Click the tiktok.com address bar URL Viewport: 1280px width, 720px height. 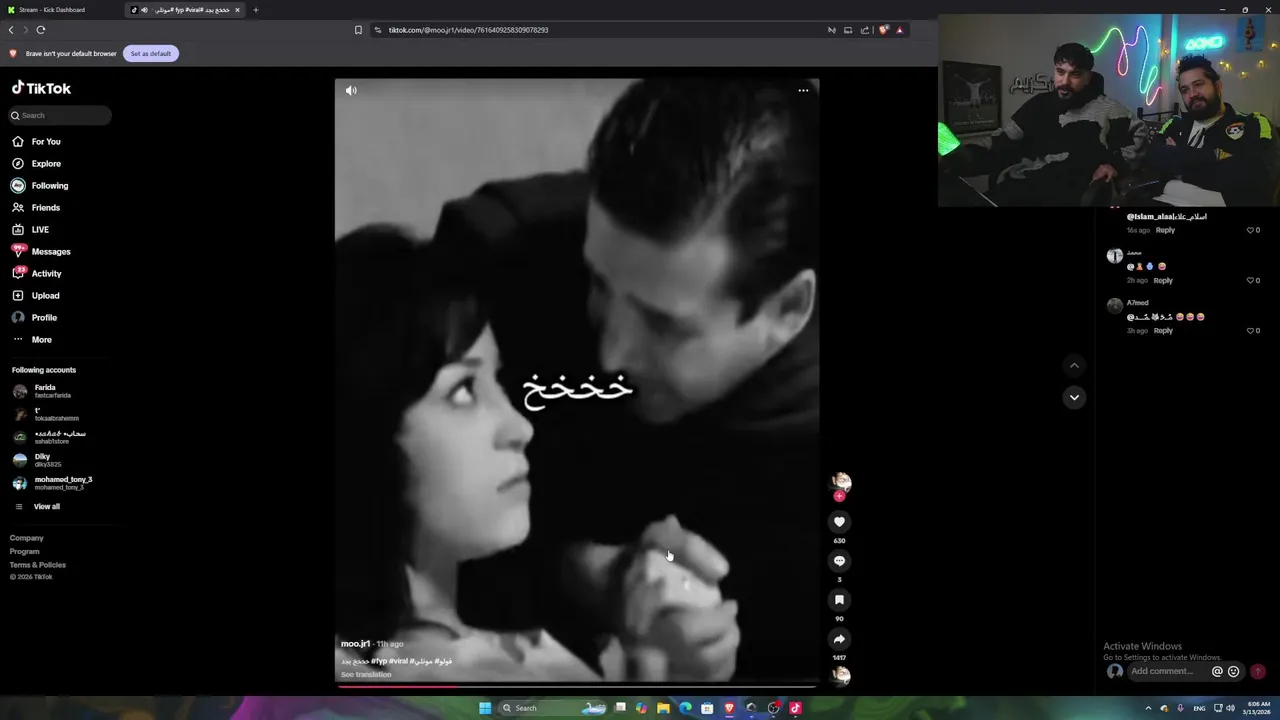(x=468, y=30)
